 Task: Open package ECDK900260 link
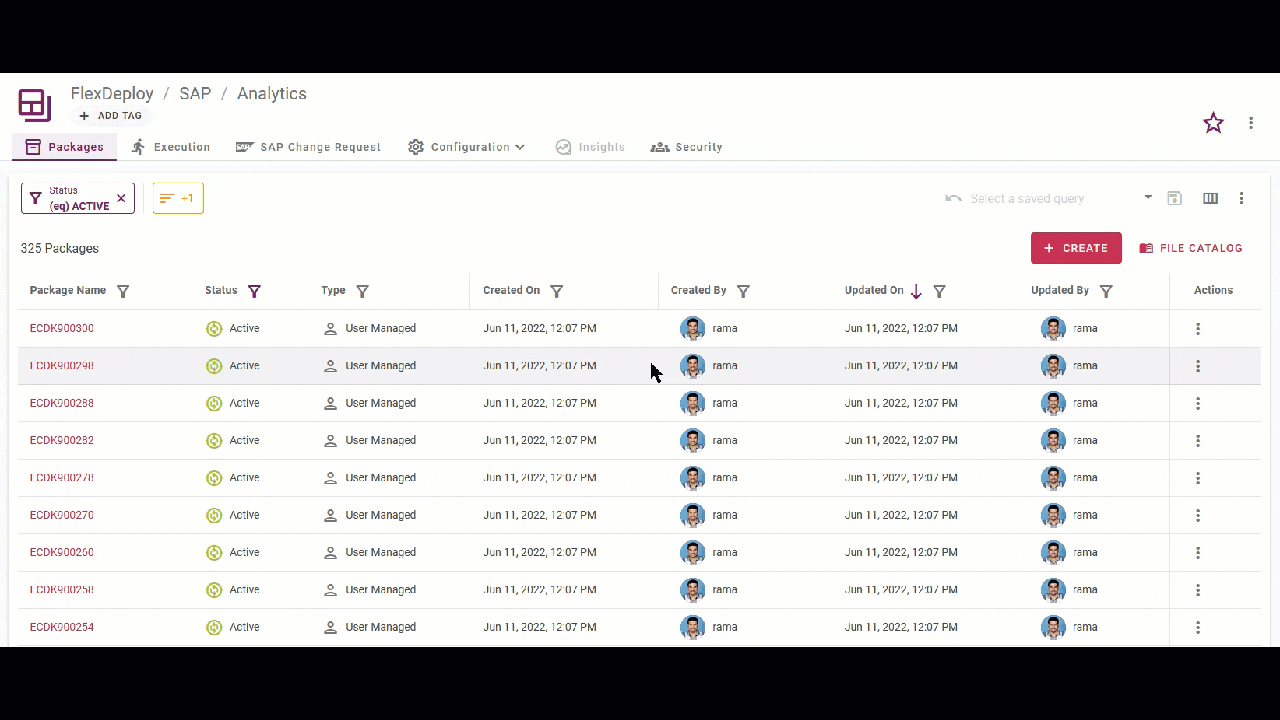click(x=62, y=552)
